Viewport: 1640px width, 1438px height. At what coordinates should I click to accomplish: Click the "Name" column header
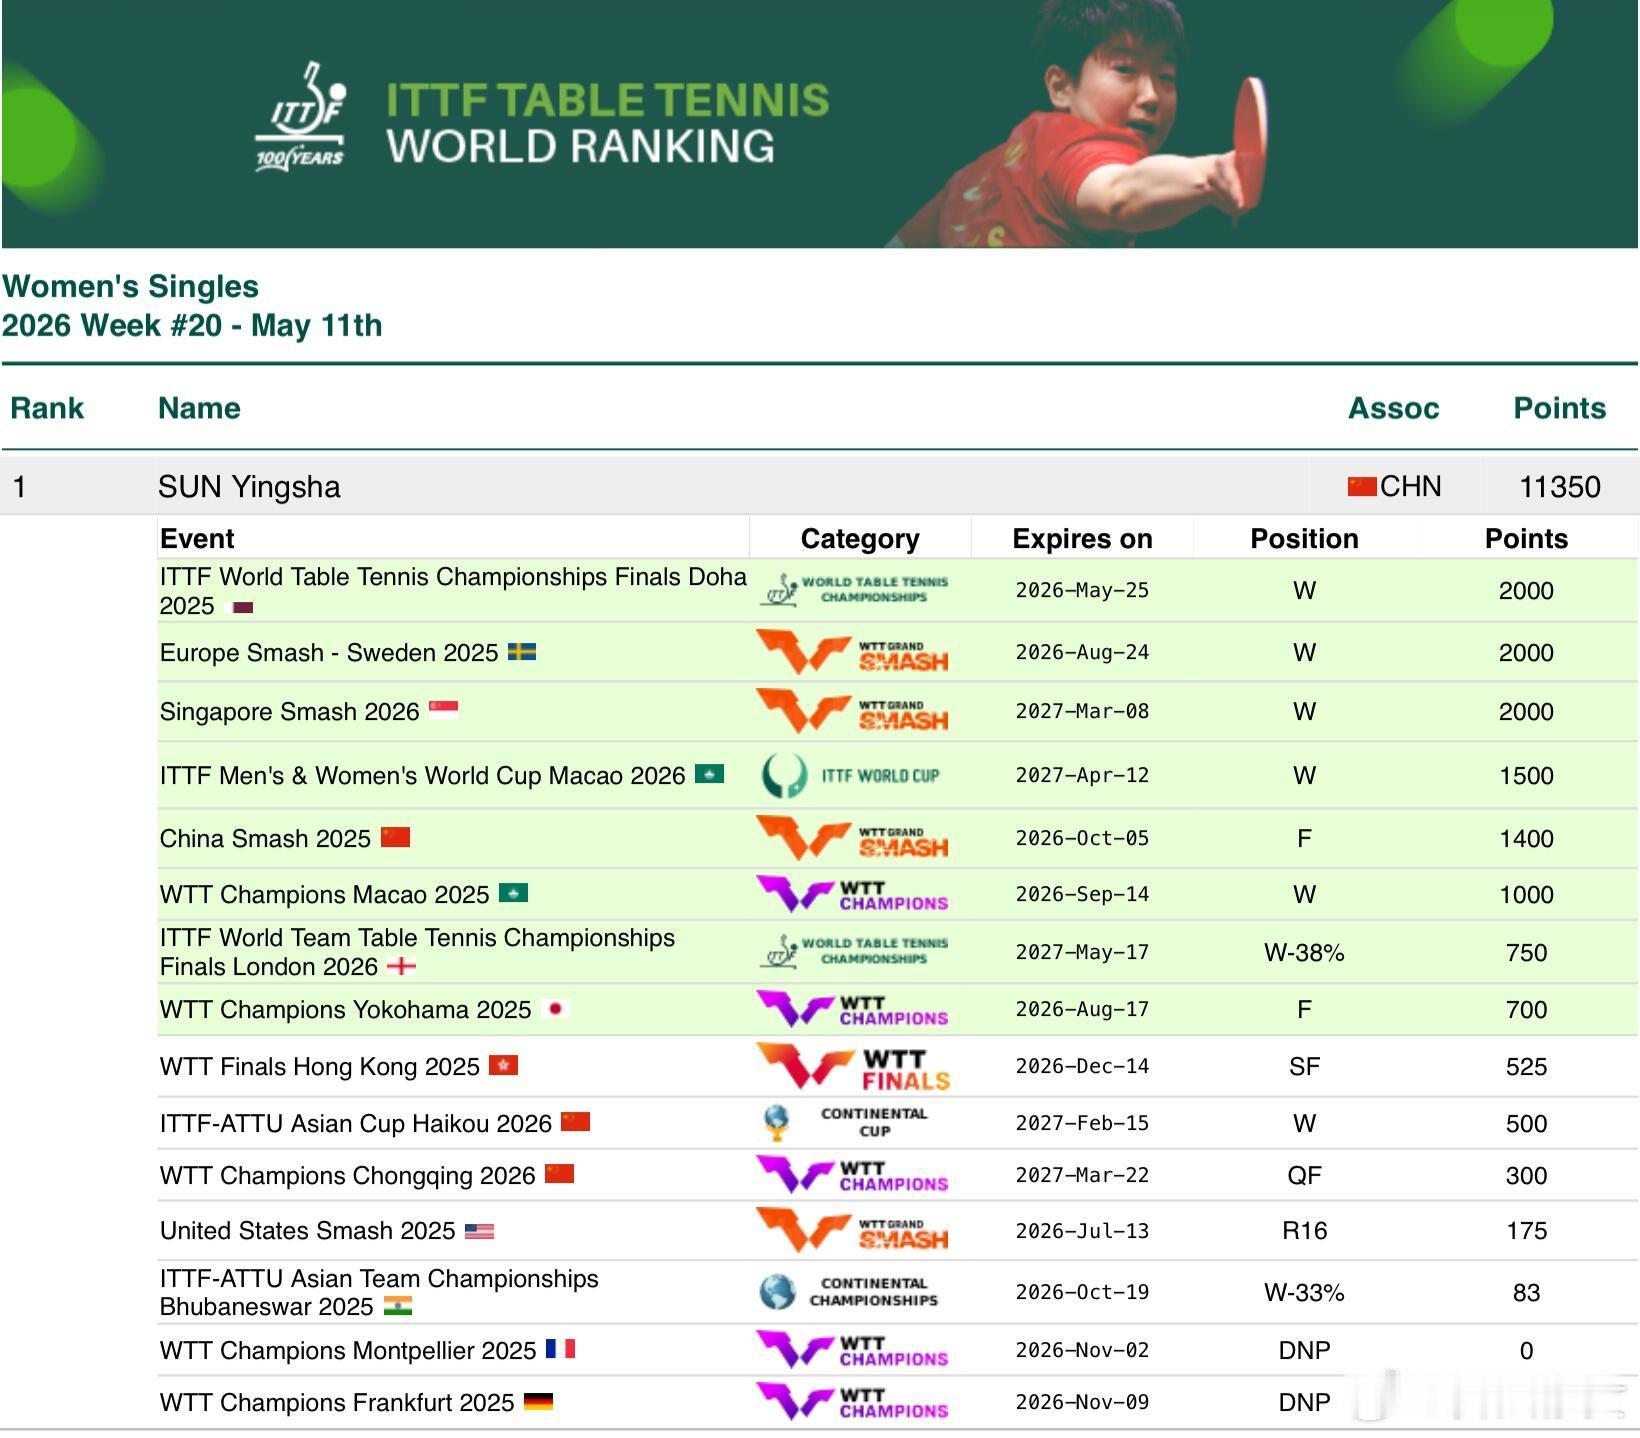(199, 408)
